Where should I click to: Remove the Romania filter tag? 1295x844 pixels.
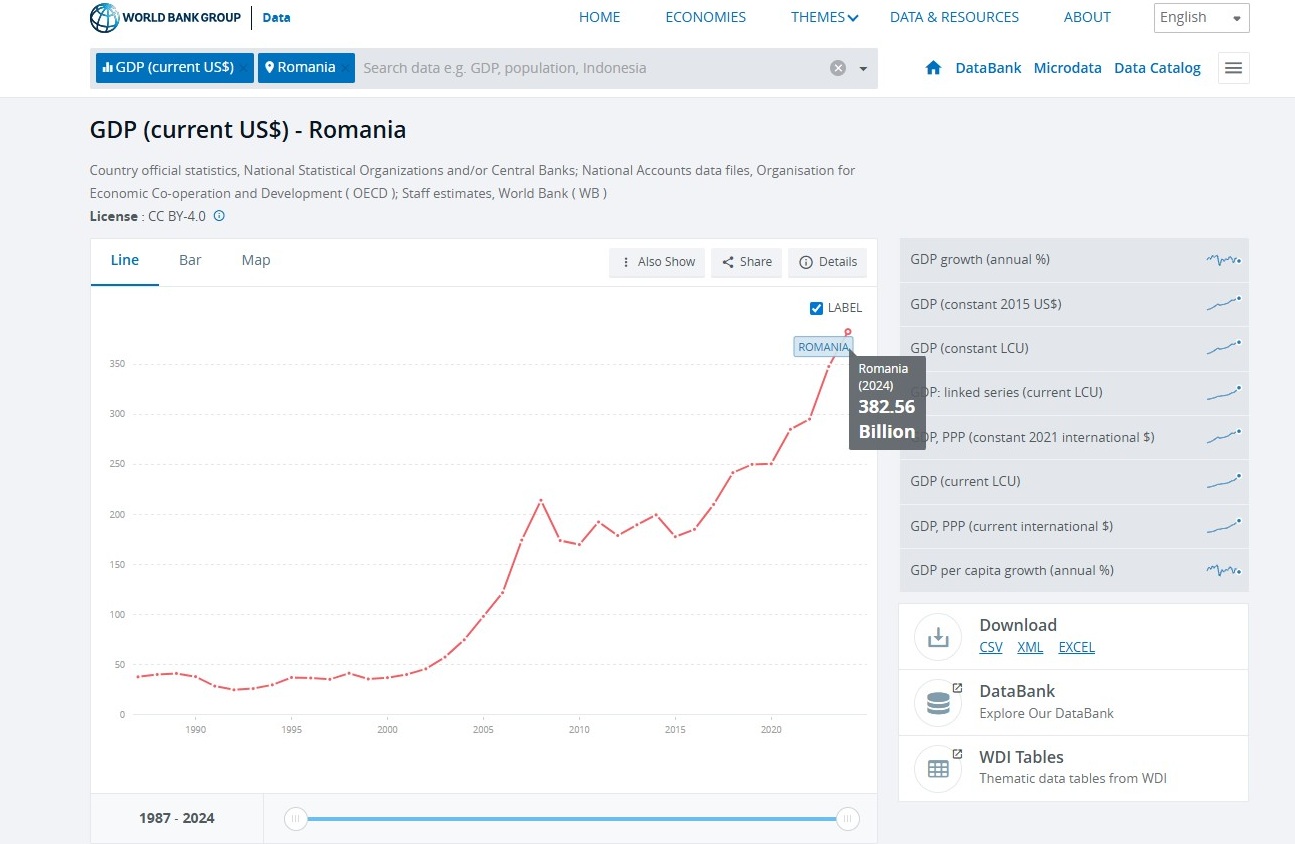(x=345, y=68)
